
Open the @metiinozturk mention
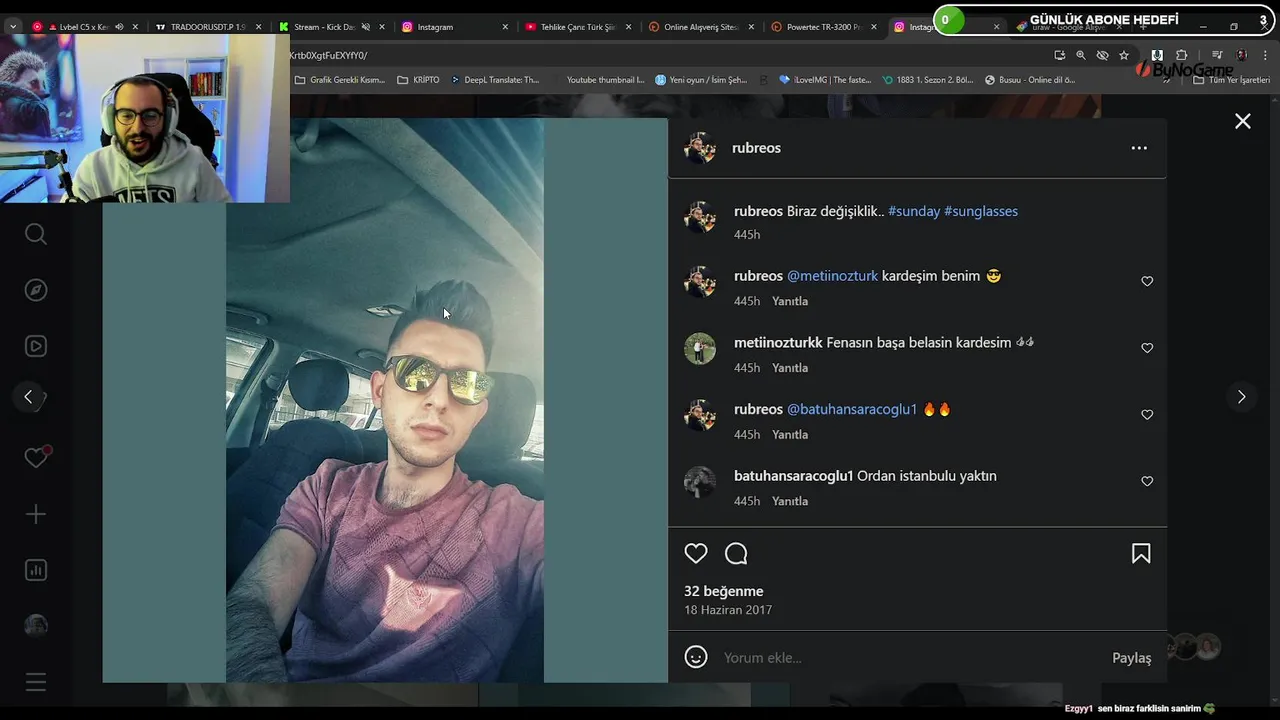(x=832, y=276)
